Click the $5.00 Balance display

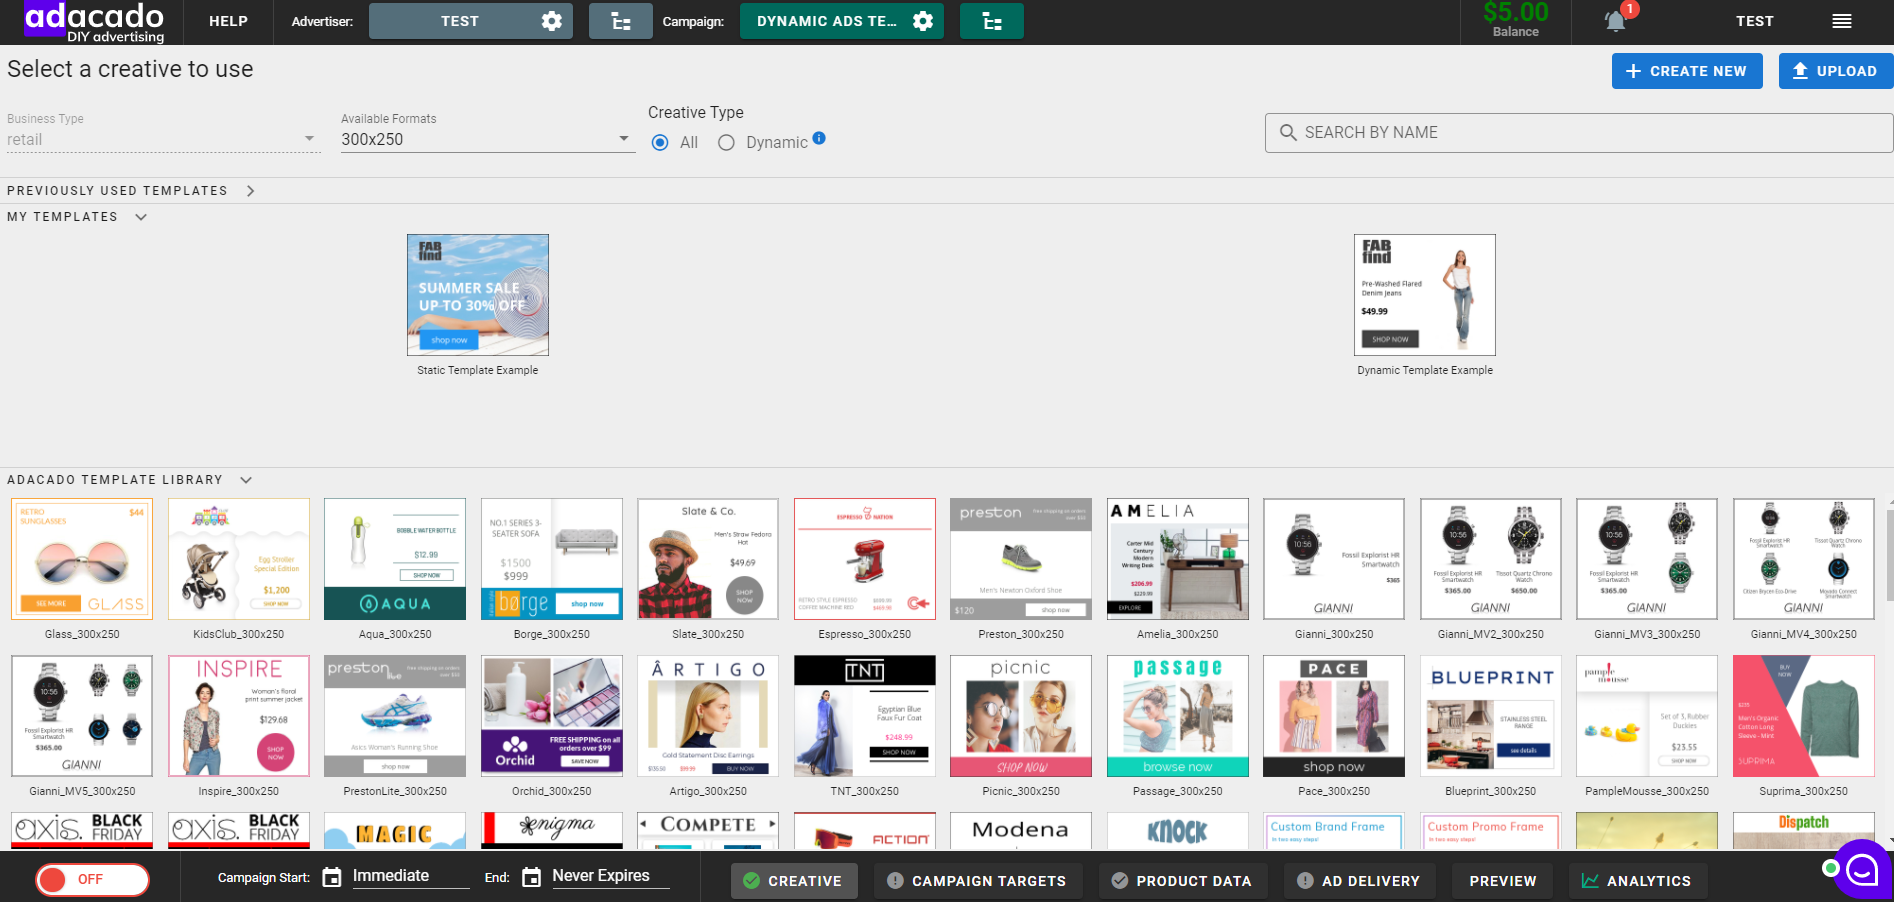click(x=1515, y=21)
